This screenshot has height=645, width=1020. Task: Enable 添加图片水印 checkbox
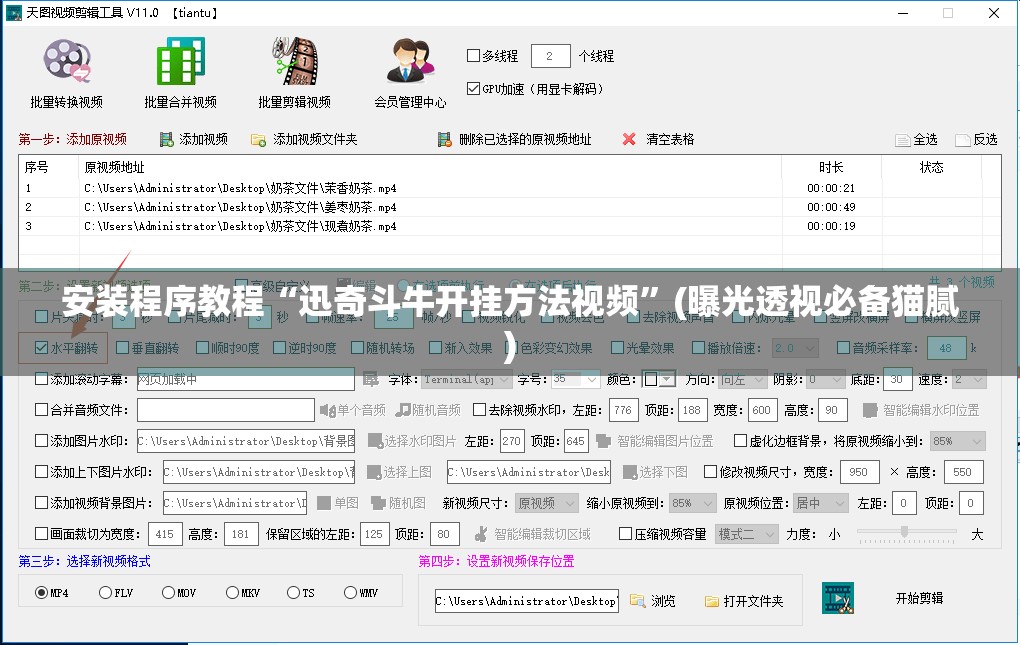tap(42, 441)
